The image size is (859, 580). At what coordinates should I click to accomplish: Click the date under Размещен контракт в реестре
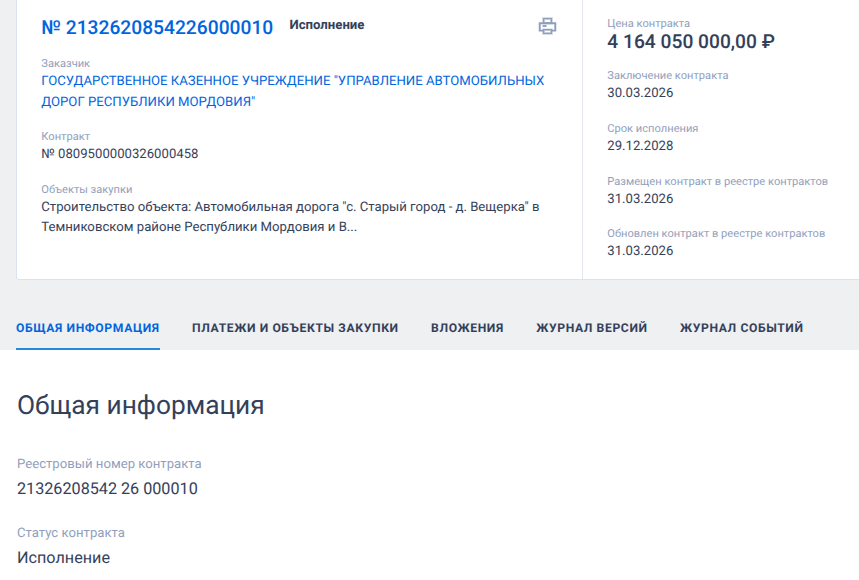(x=640, y=198)
